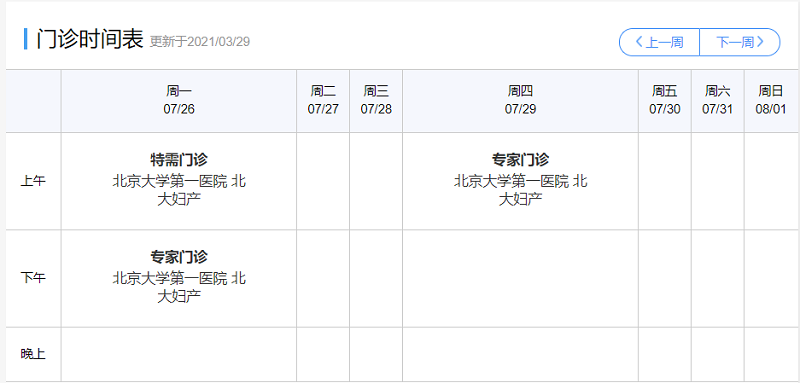Viewport: 800px width, 383px height.
Task: Click the 上午 row label
Action: point(33,181)
